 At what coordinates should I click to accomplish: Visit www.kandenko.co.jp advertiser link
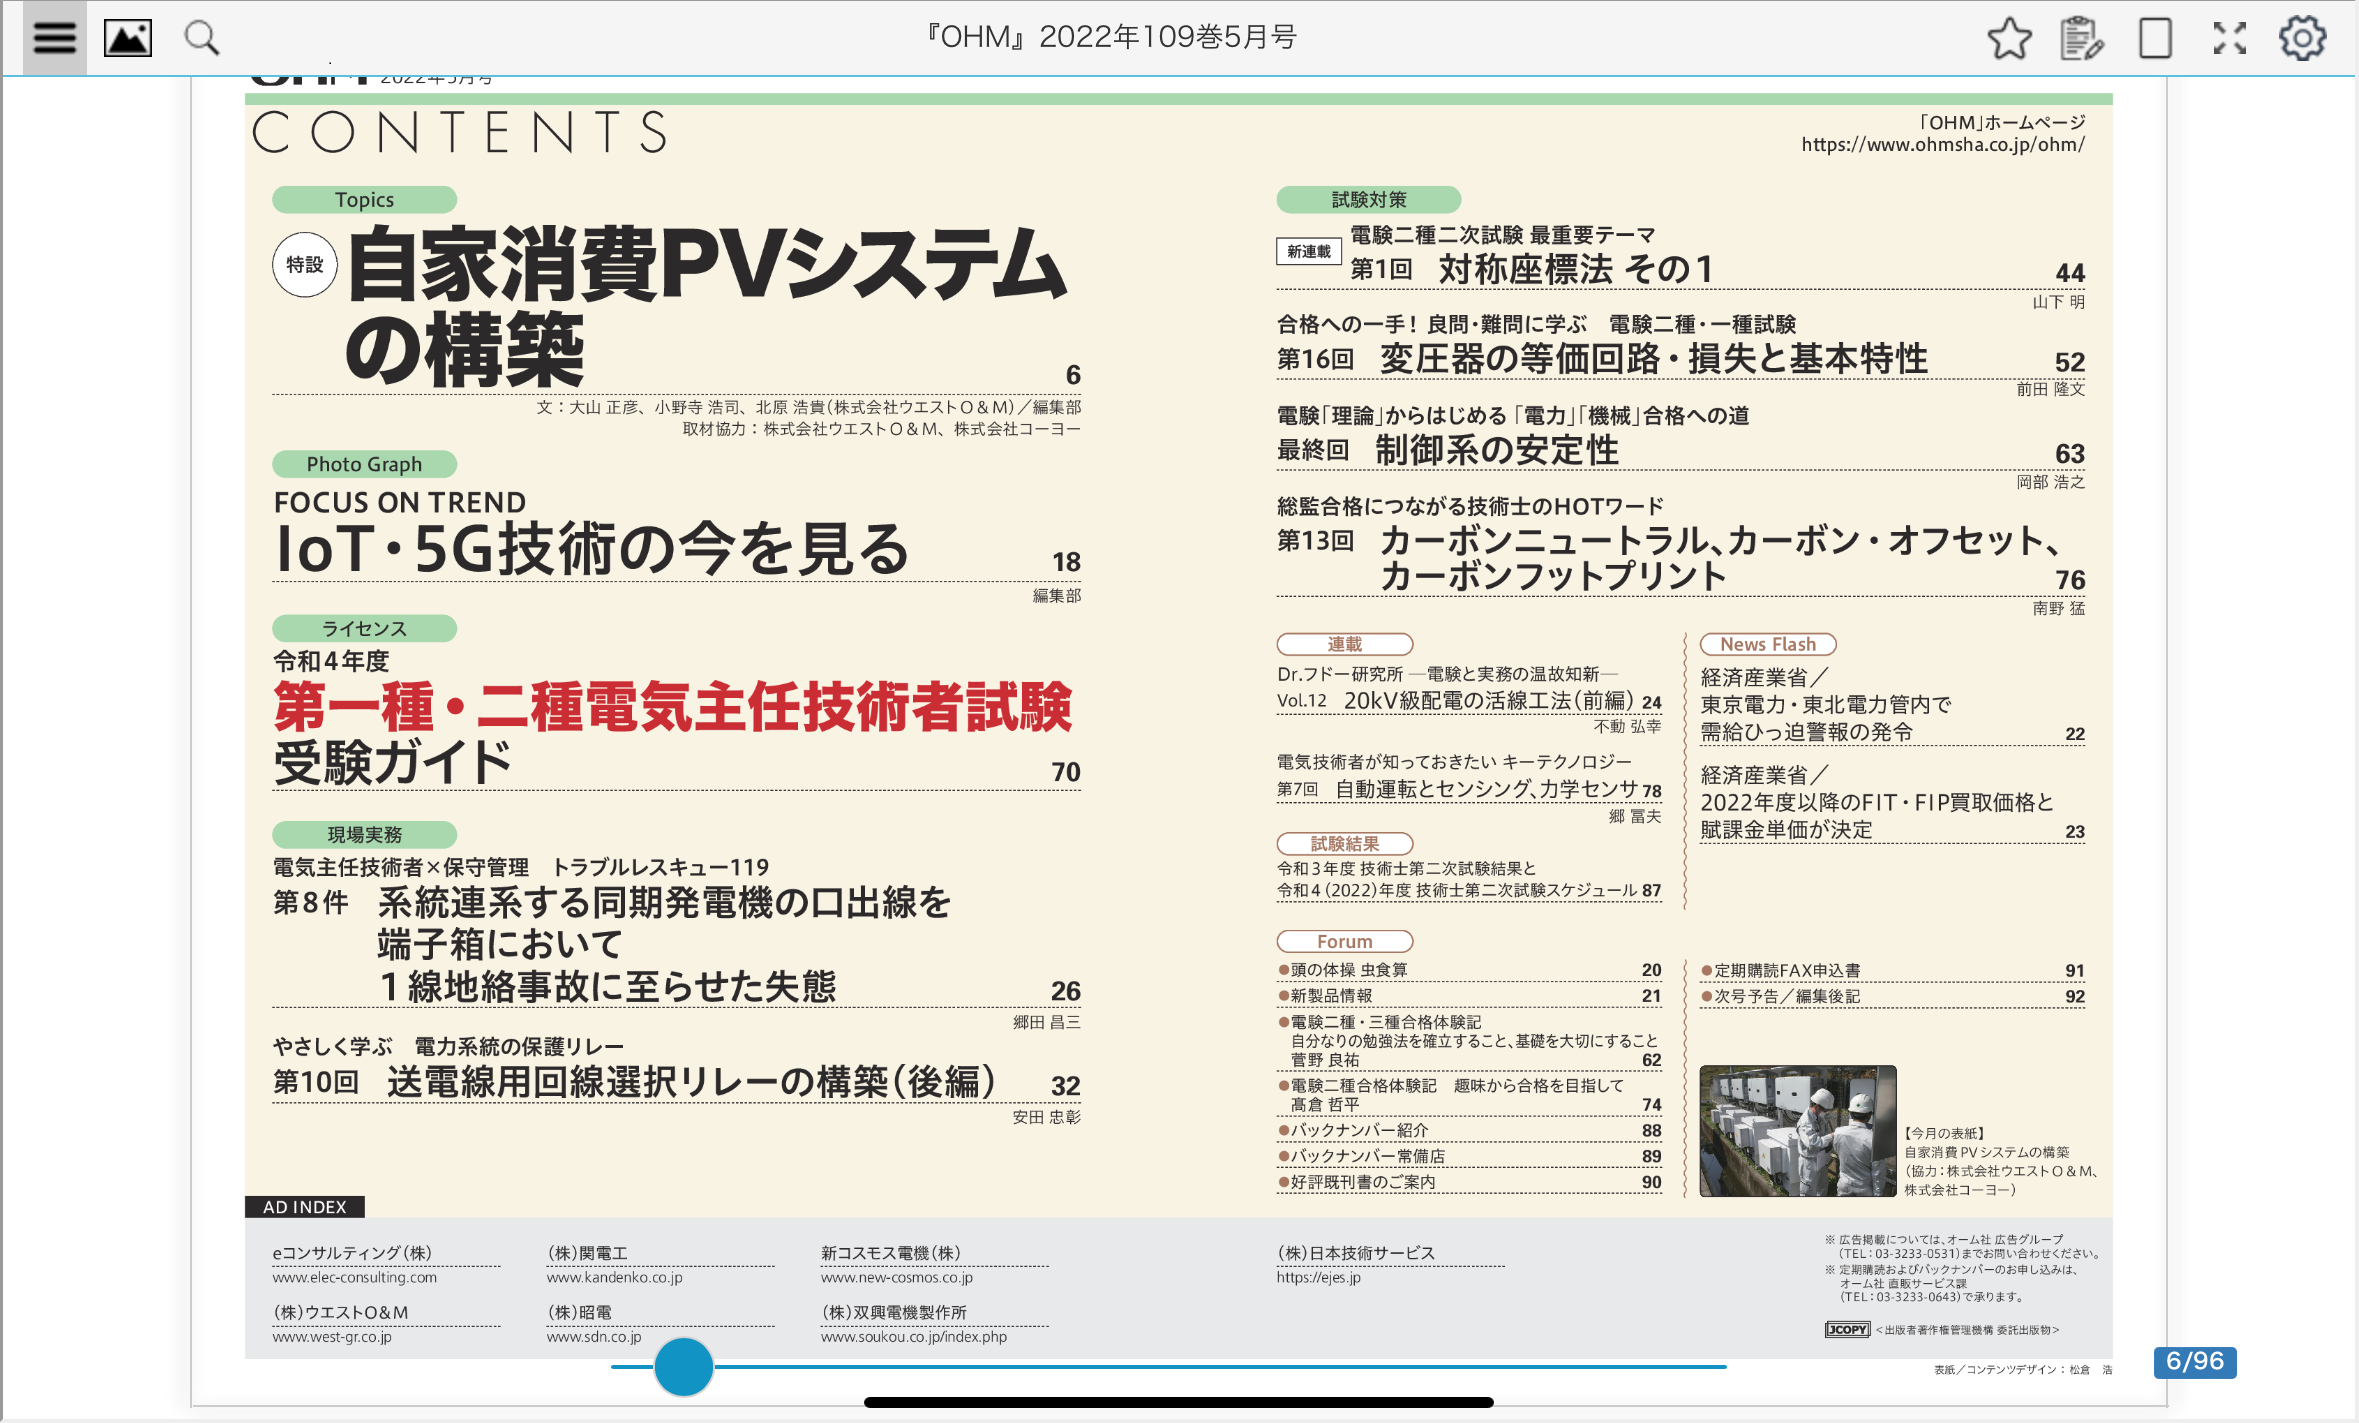pos(613,1277)
